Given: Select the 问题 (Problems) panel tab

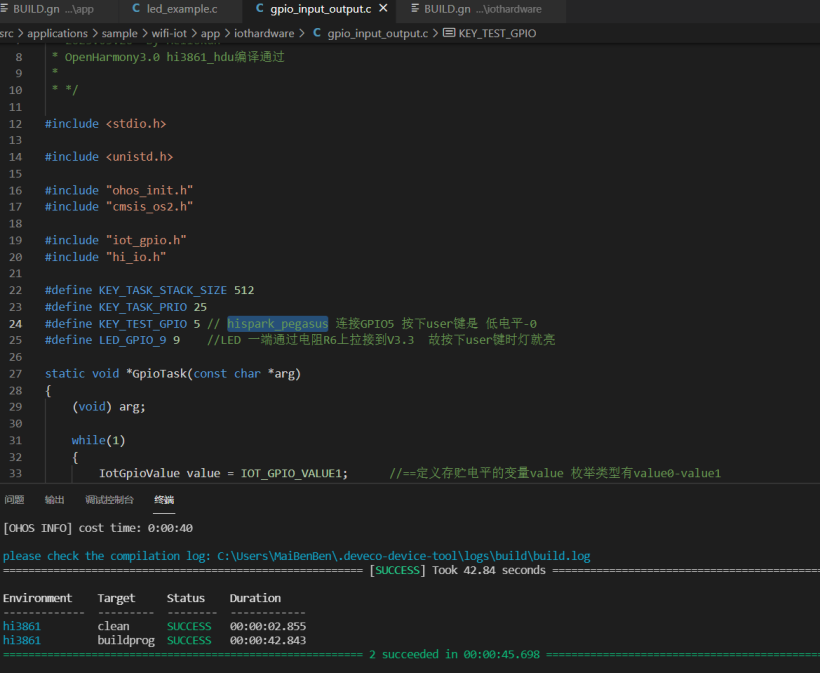Looking at the screenshot, I should tap(14, 499).
